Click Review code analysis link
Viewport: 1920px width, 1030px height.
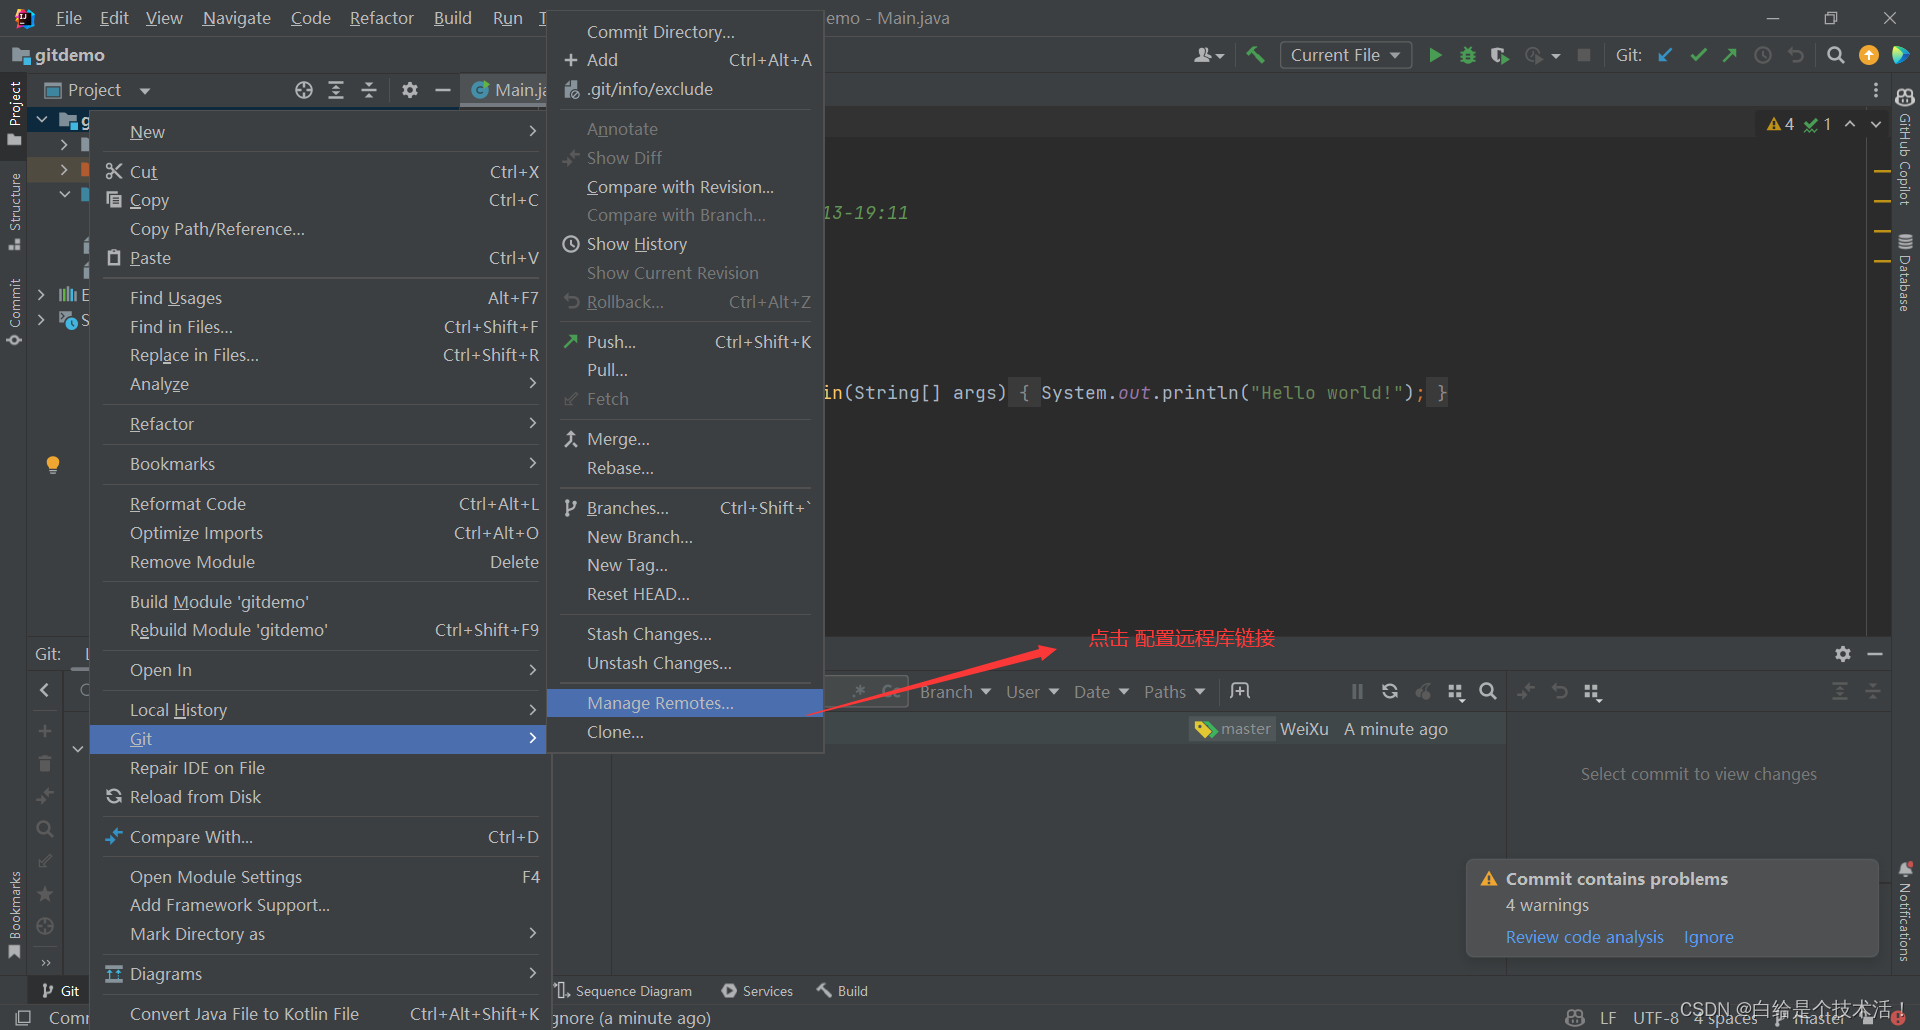point(1584,937)
